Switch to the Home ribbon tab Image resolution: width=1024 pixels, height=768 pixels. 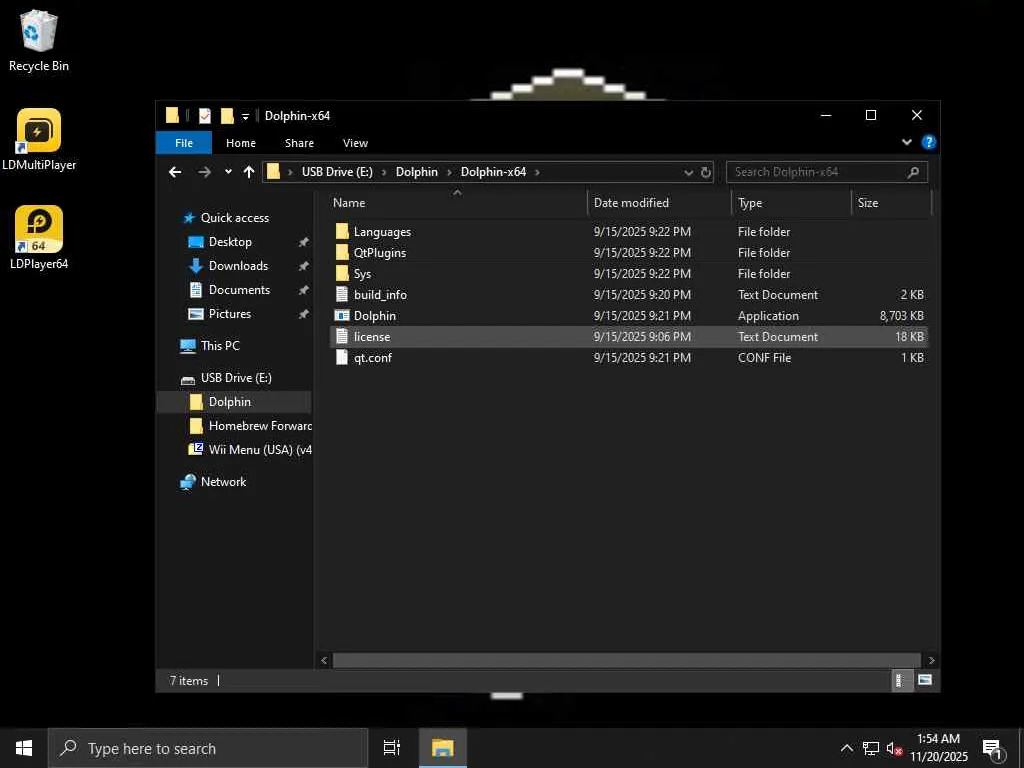(x=241, y=143)
